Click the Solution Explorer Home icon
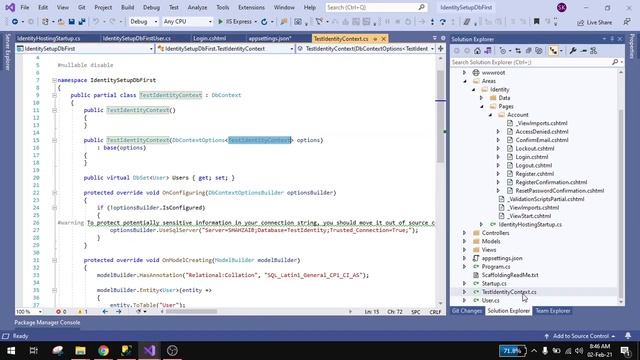 (x=477, y=51)
